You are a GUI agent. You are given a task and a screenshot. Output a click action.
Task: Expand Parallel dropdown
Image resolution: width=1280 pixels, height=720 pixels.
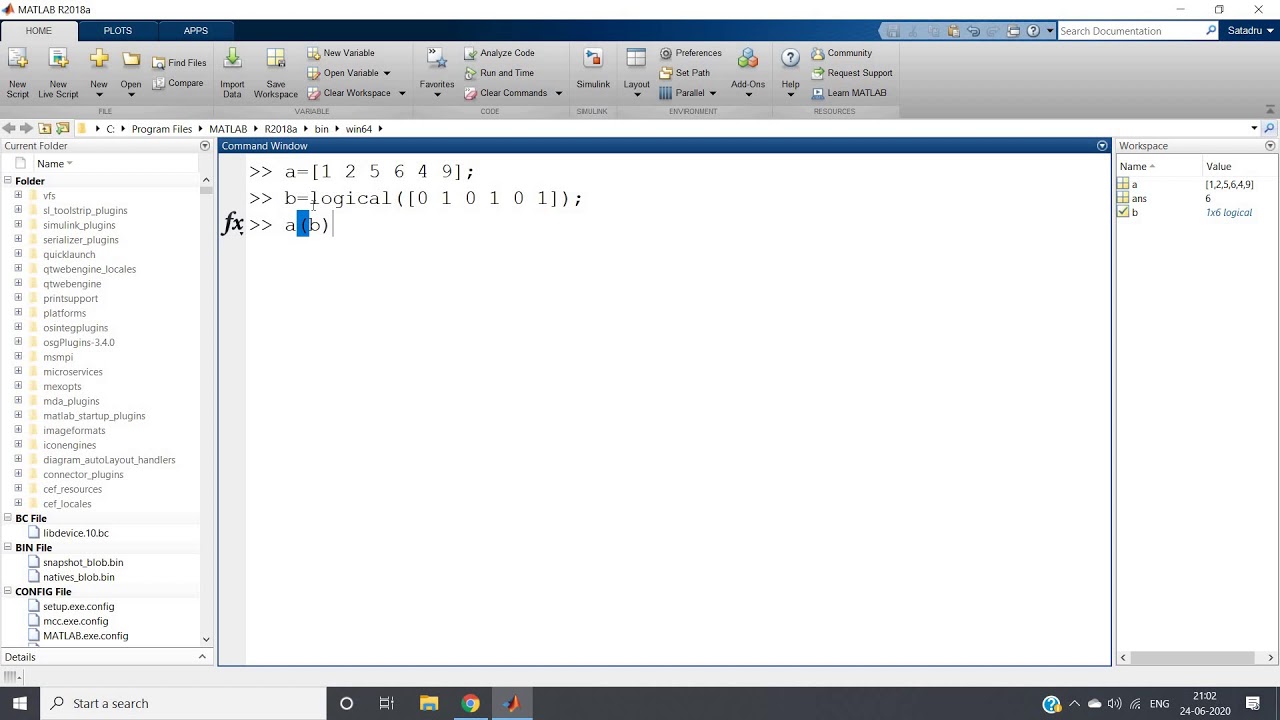point(712,93)
